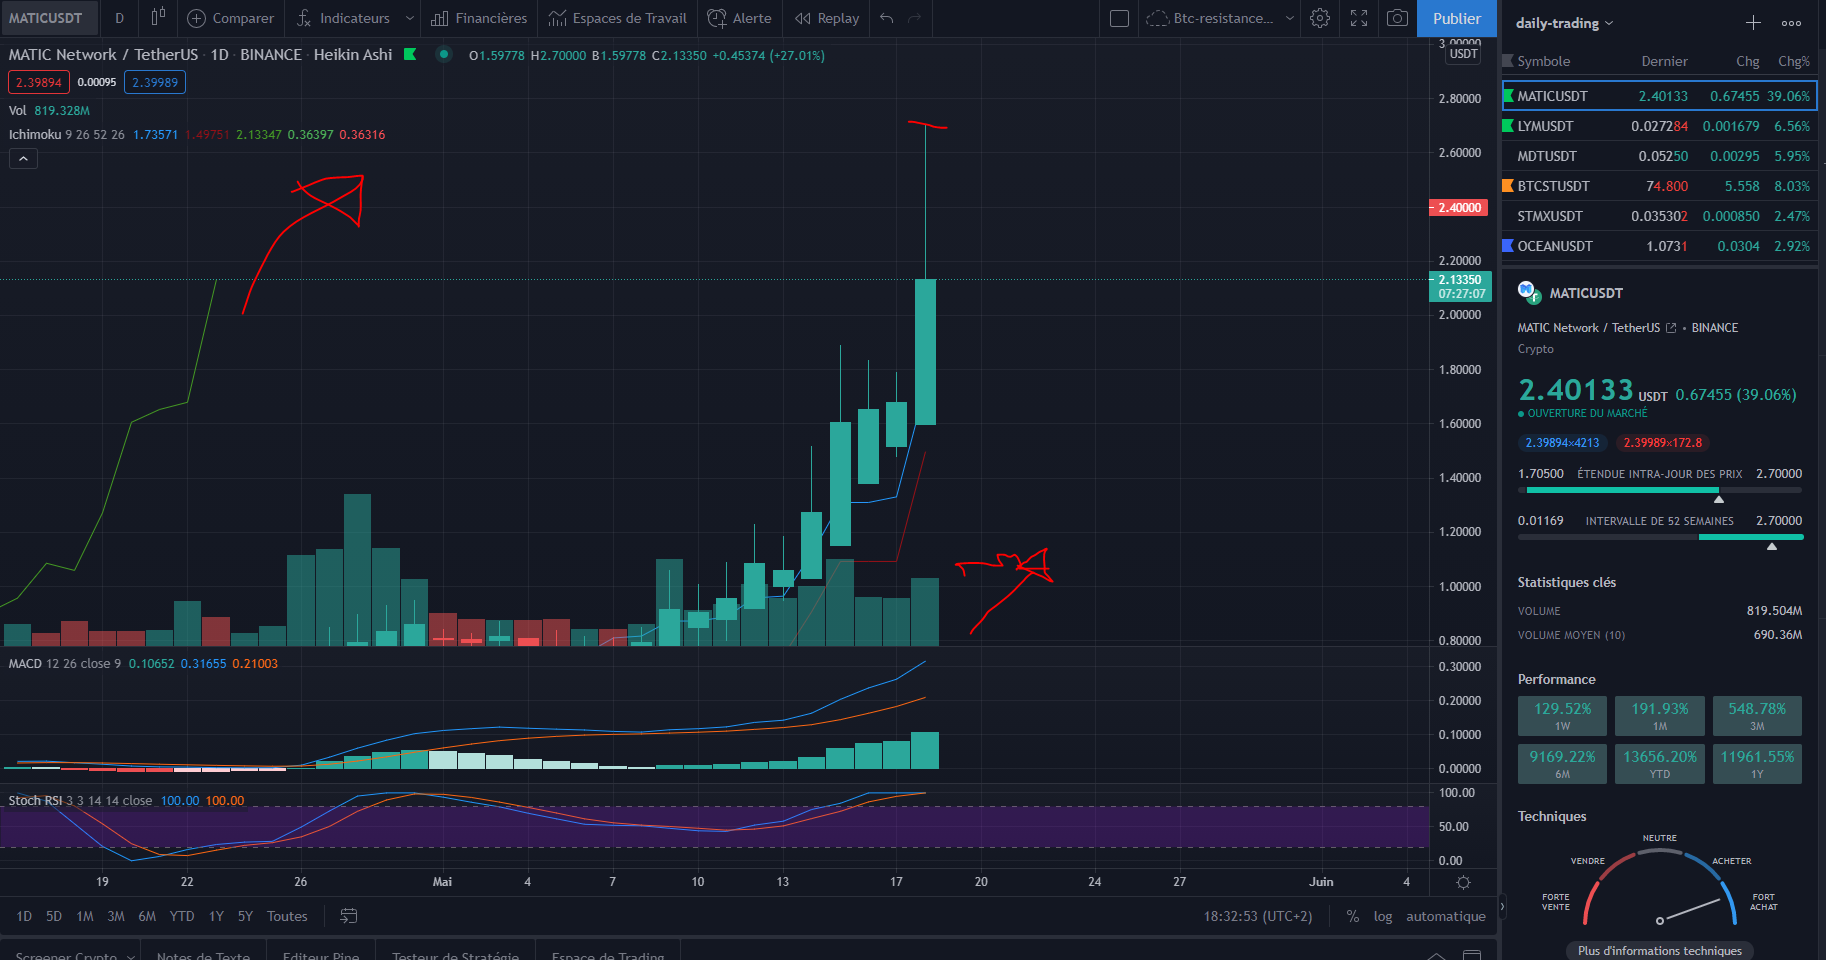Open MATIC Network / TetherUS external link icon
The height and width of the screenshot is (960, 1826).
coord(1670,328)
